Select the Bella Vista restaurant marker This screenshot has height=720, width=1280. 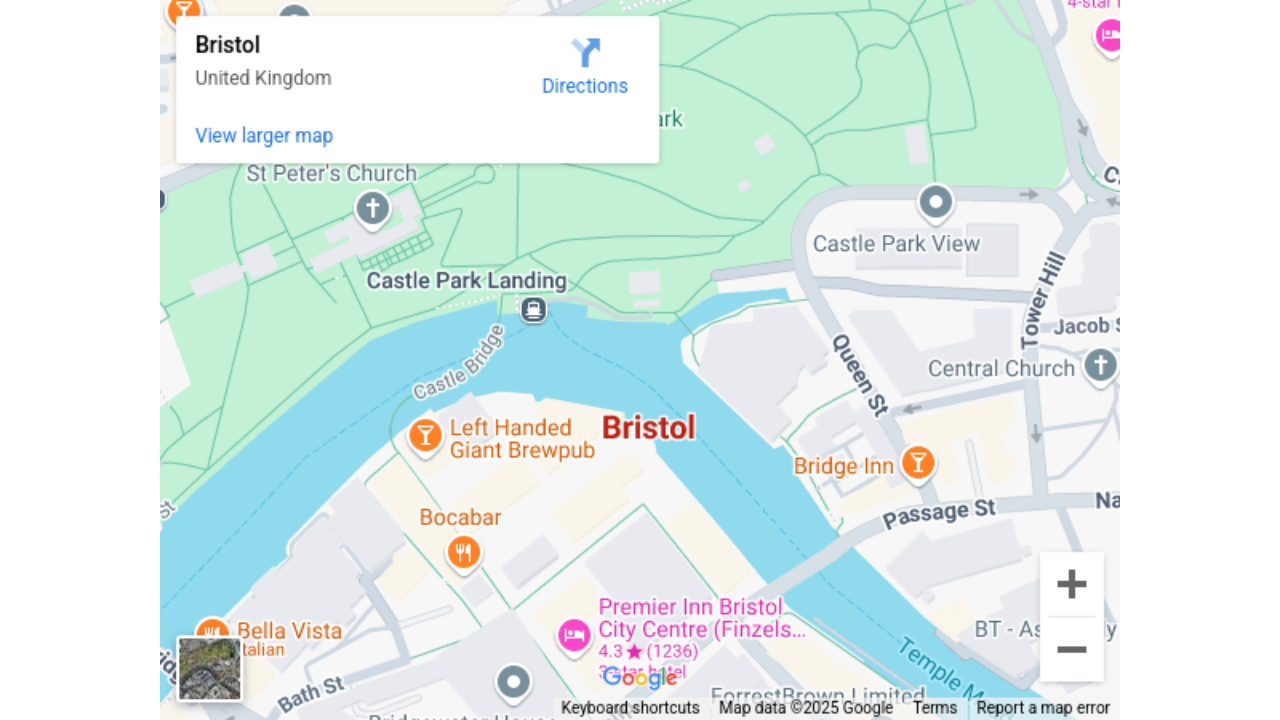[x=212, y=630]
